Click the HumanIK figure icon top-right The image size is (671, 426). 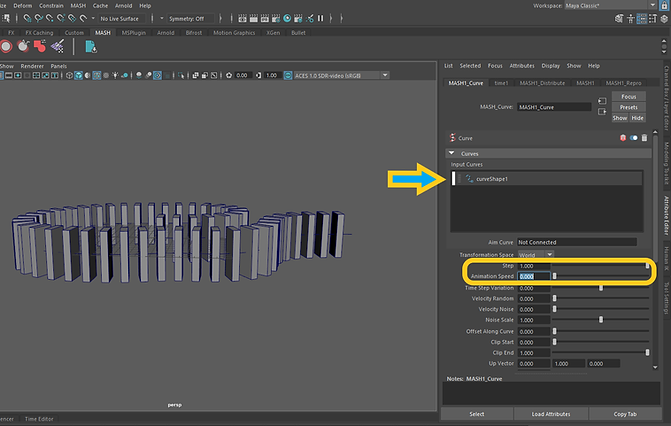(630, 18)
